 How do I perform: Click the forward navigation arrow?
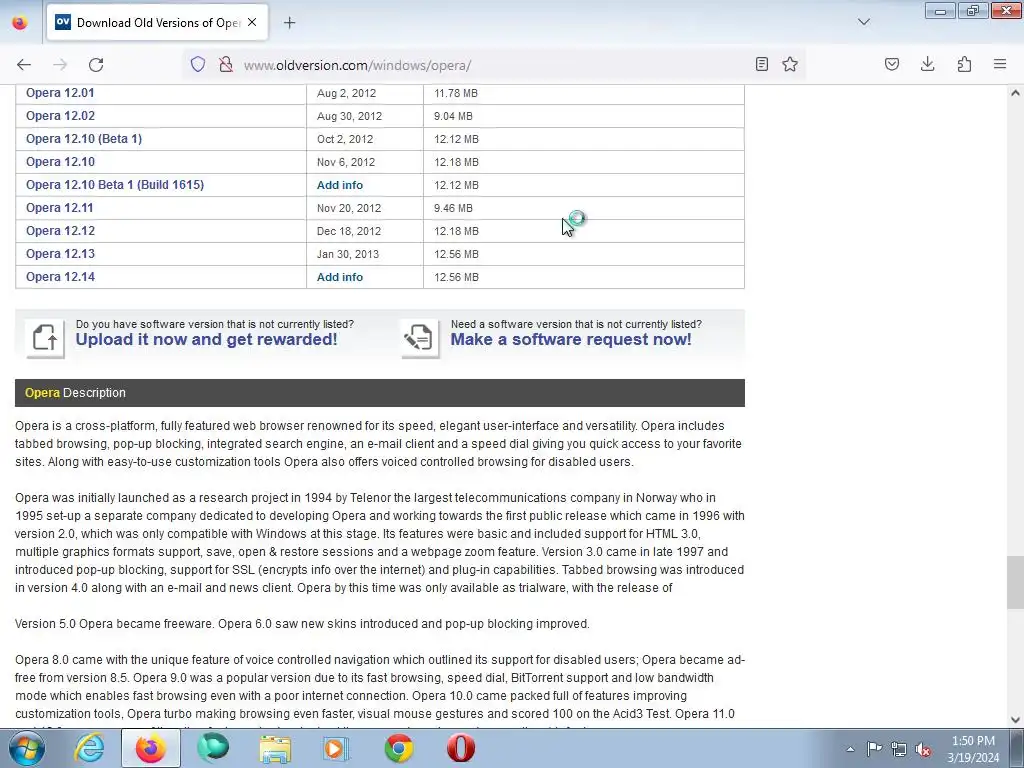click(x=60, y=65)
